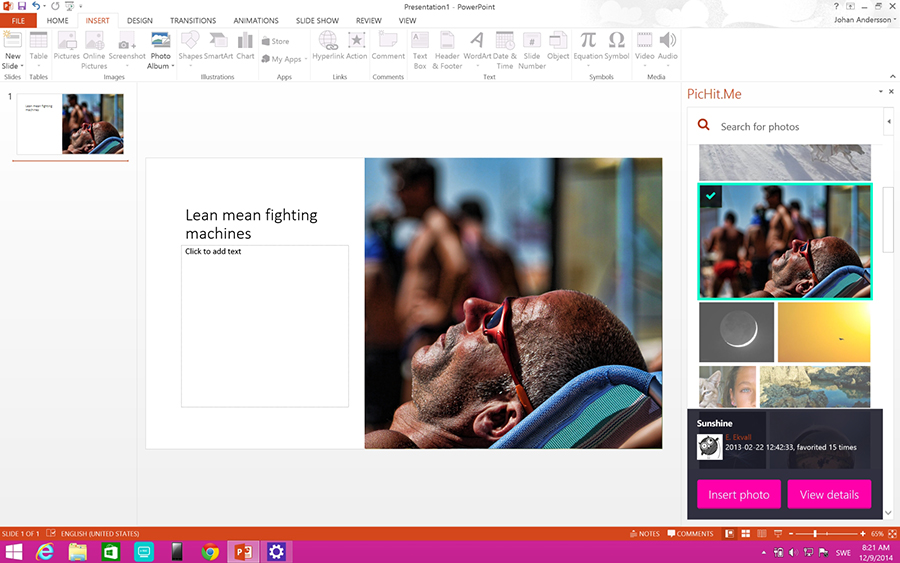Insert Date & Time

505,50
